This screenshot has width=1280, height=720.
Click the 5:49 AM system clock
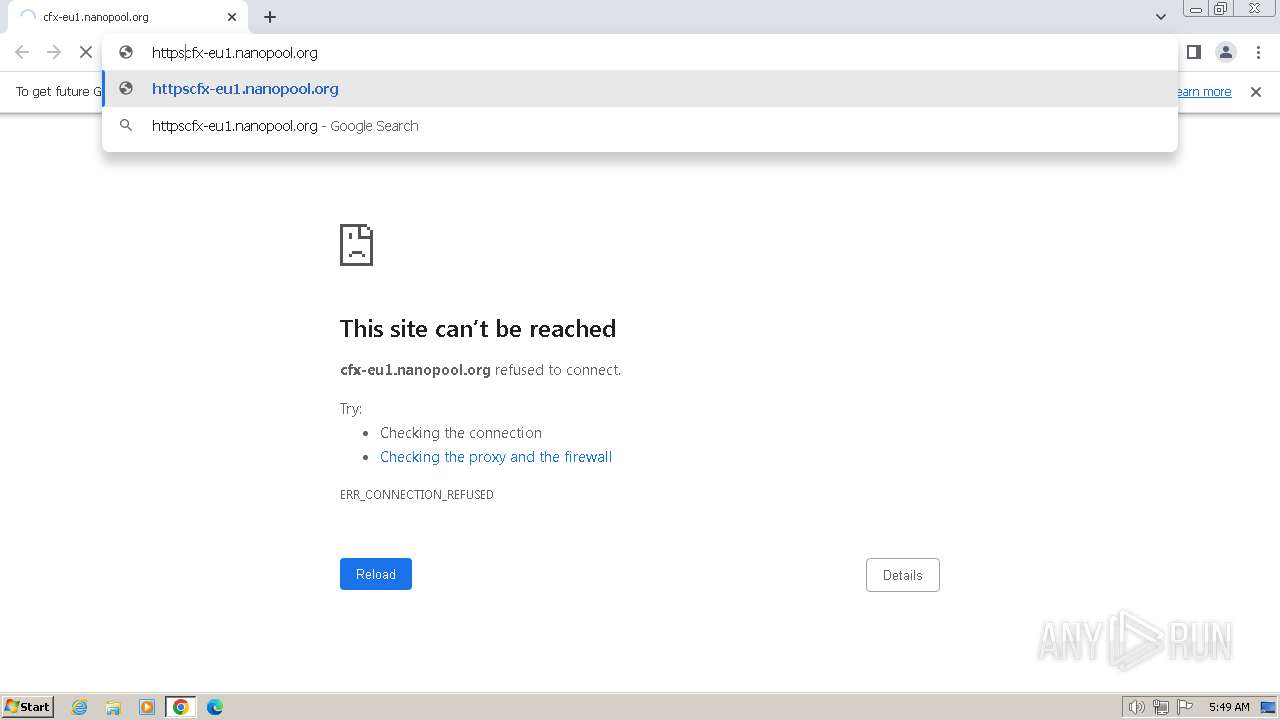pyautogui.click(x=1229, y=707)
